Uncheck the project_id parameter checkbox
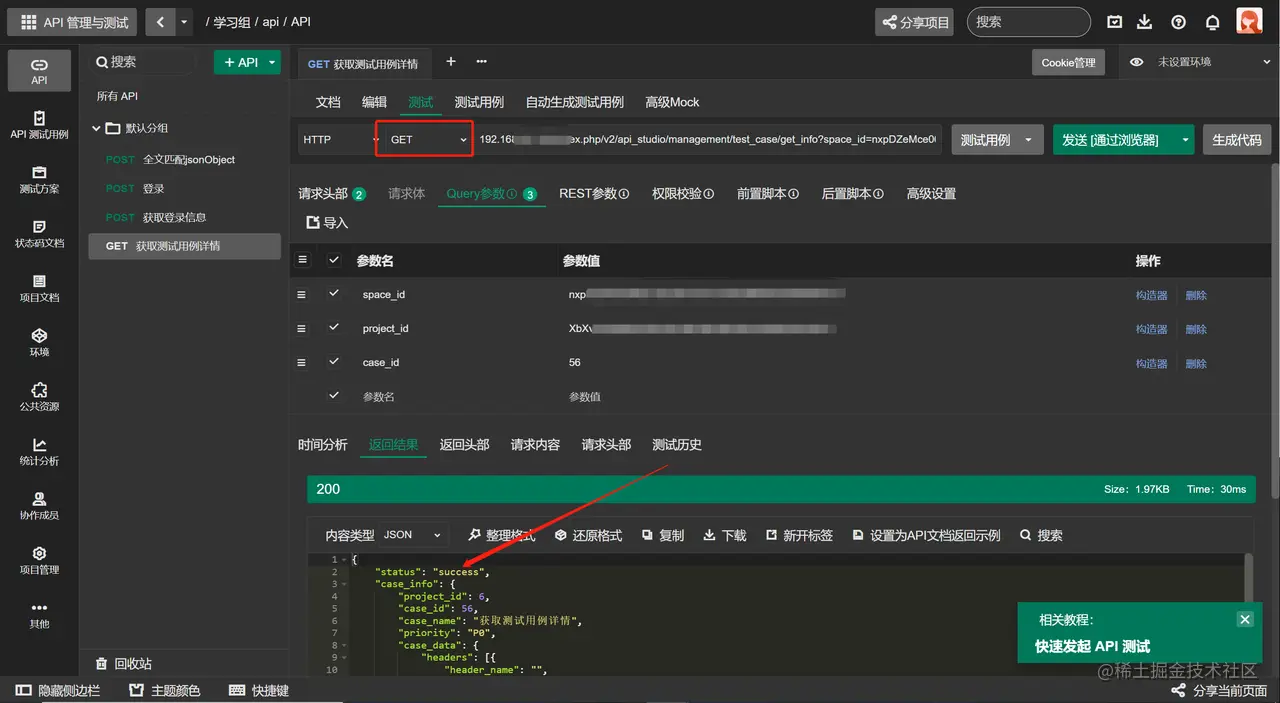The image size is (1280, 703). (x=334, y=328)
